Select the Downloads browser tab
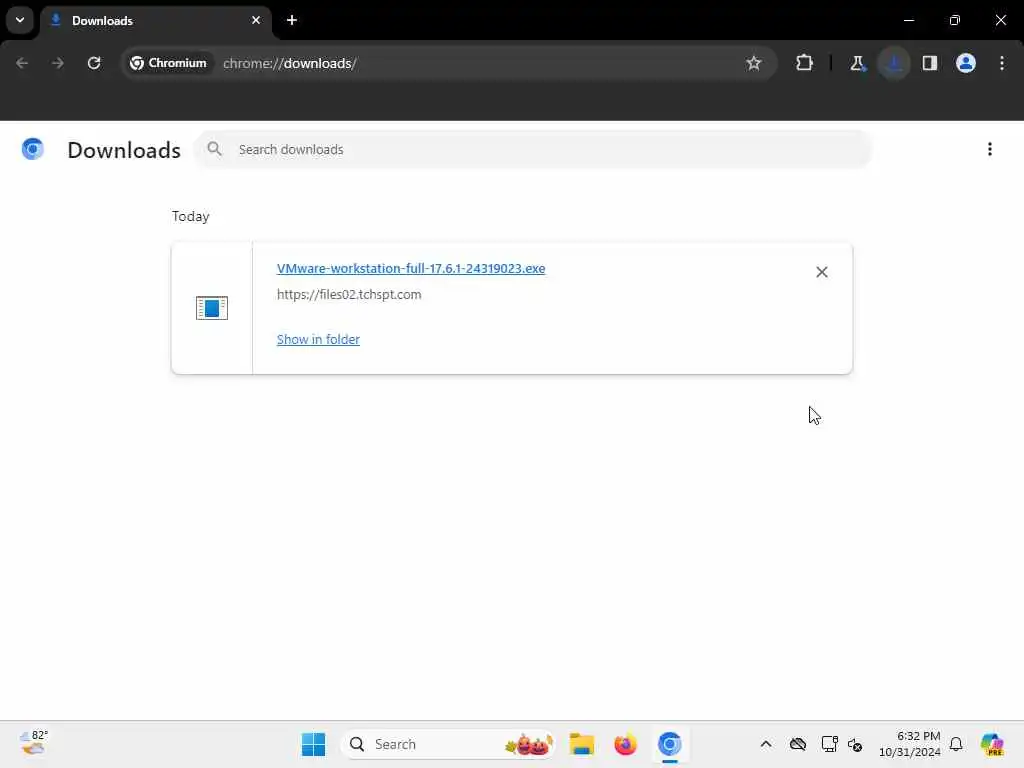Screen dimensions: 1024x768 pos(155,20)
